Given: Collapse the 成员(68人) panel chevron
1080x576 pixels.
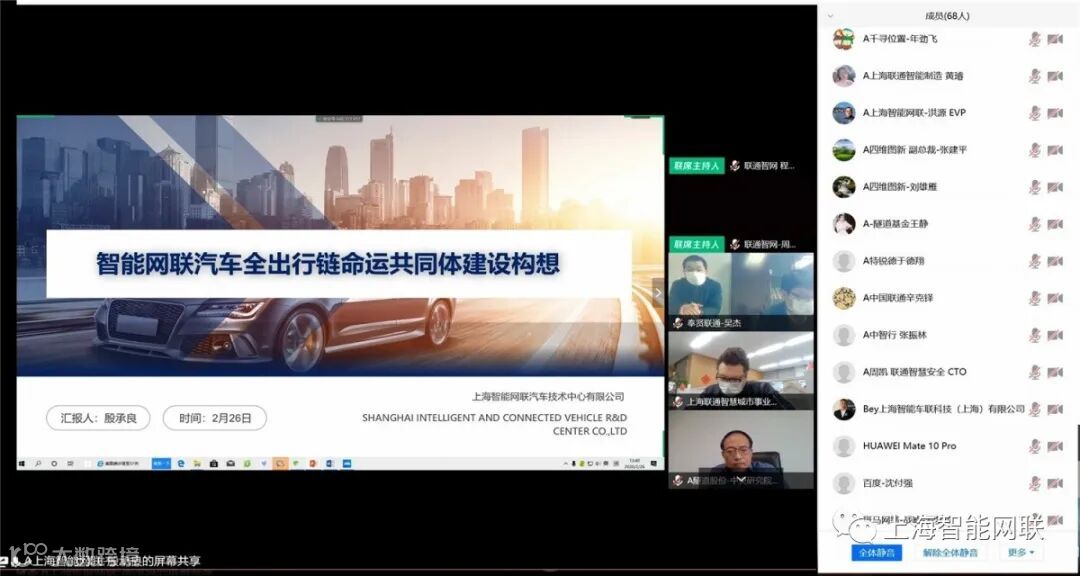Looking at the screenshot, I should (830, 15).
